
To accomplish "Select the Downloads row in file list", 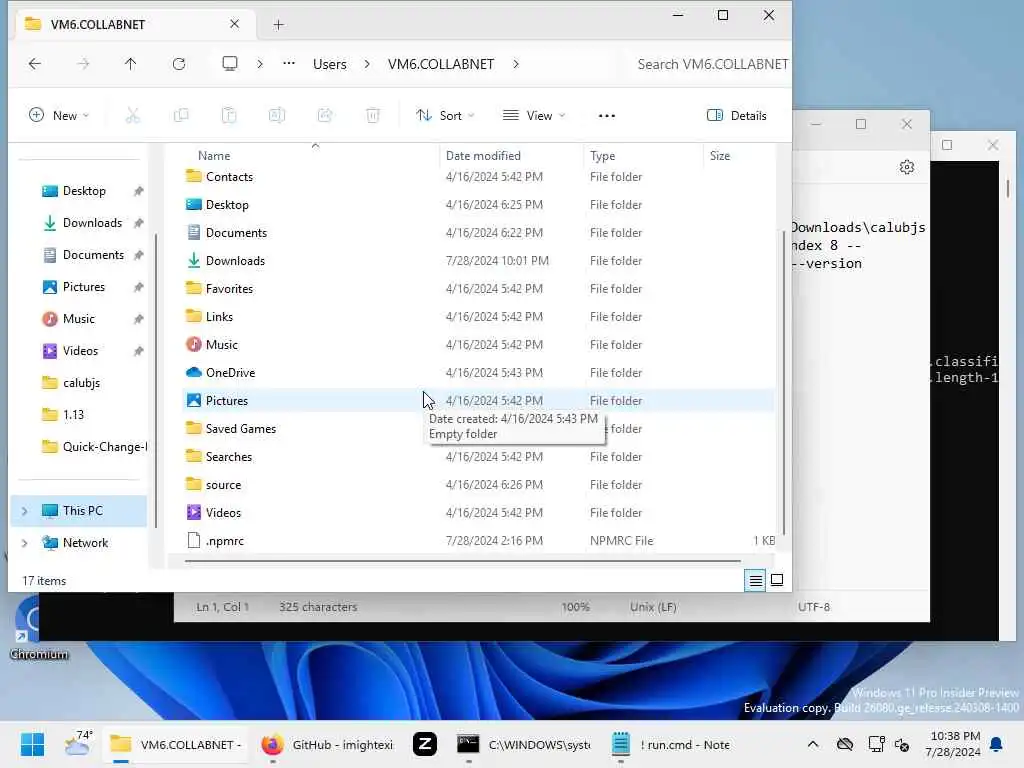I will (x=478, y=261).
